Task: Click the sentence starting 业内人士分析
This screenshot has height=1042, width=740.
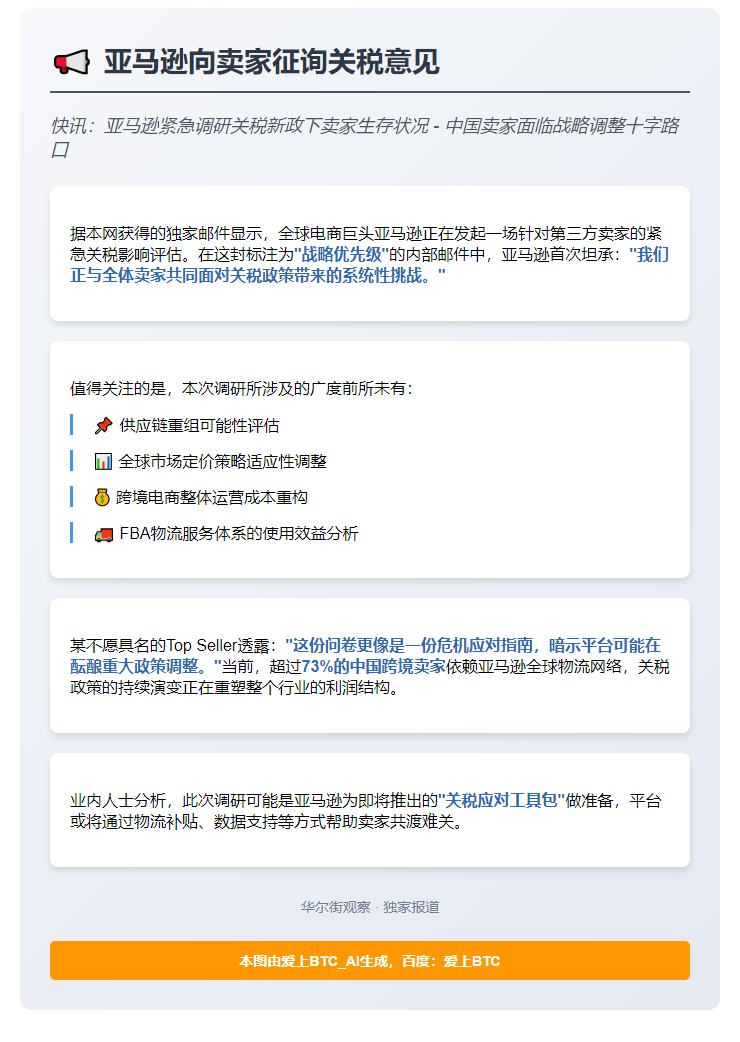Action: point(365,811)
